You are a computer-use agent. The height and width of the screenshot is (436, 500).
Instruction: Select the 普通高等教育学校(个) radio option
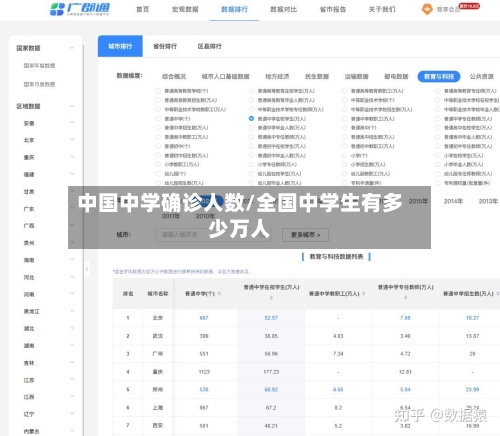pos(158,91)
